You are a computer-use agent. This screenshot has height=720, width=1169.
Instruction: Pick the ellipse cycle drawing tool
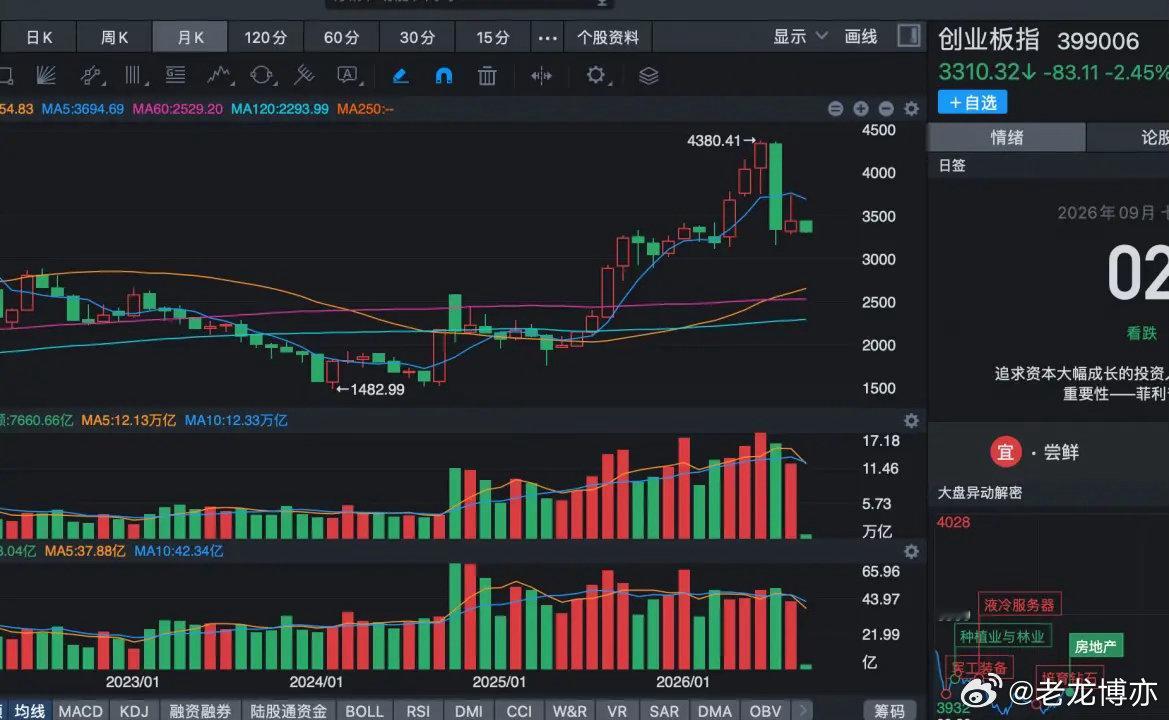(x=262, y=75)
